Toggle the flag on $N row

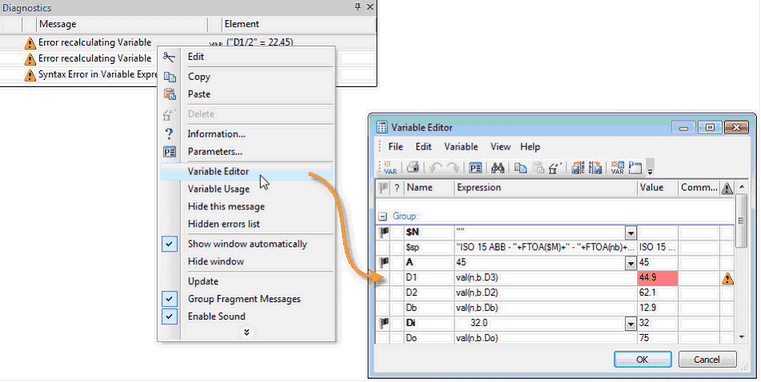point(383,233)
